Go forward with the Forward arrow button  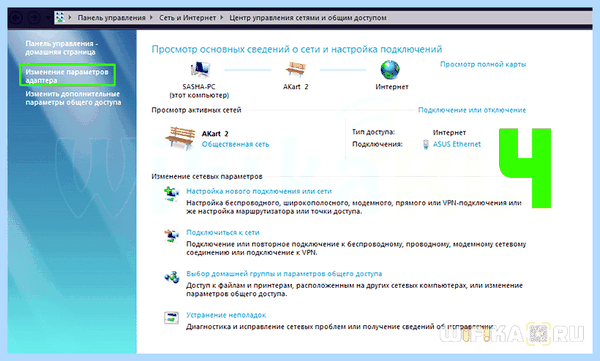click(x=34, y=17)
